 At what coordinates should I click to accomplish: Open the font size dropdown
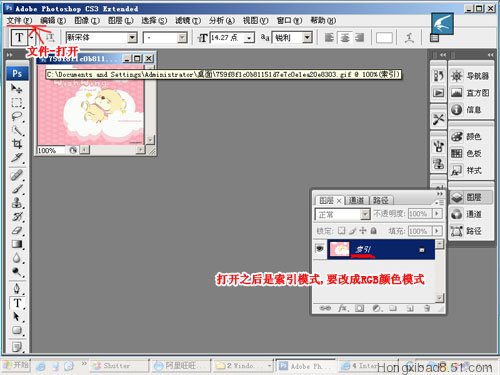(x=249, y=38)
